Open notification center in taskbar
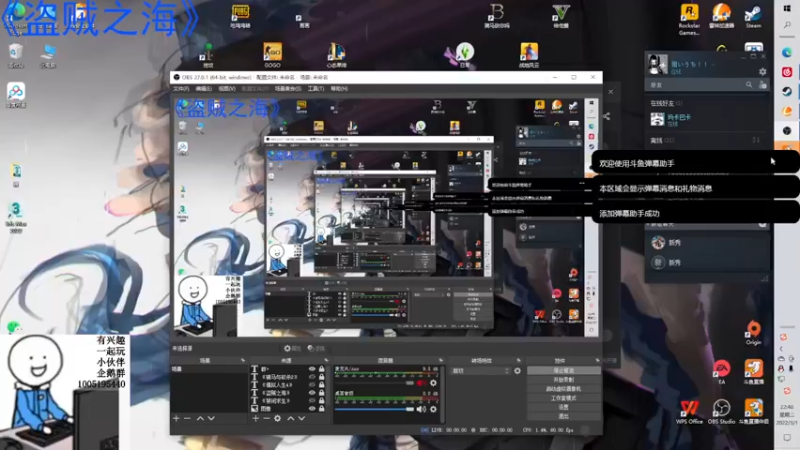This screenshot has height=450, width=800. (x=787, y=438)
